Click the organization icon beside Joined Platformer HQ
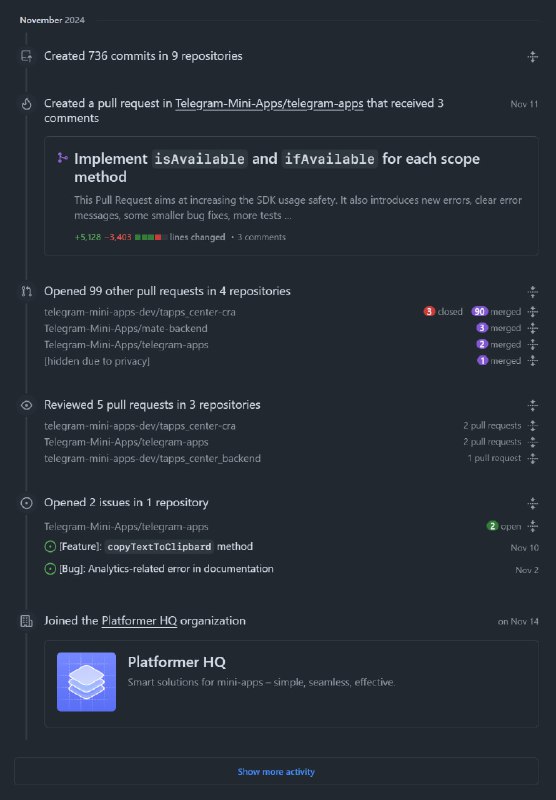This screenshot has width=556, height=800. coord(27,621)
